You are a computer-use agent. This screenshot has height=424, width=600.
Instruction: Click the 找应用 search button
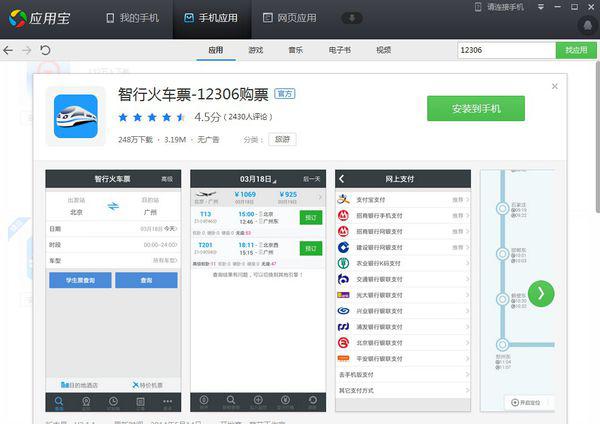pyautogui.click(x=576, y=49)
